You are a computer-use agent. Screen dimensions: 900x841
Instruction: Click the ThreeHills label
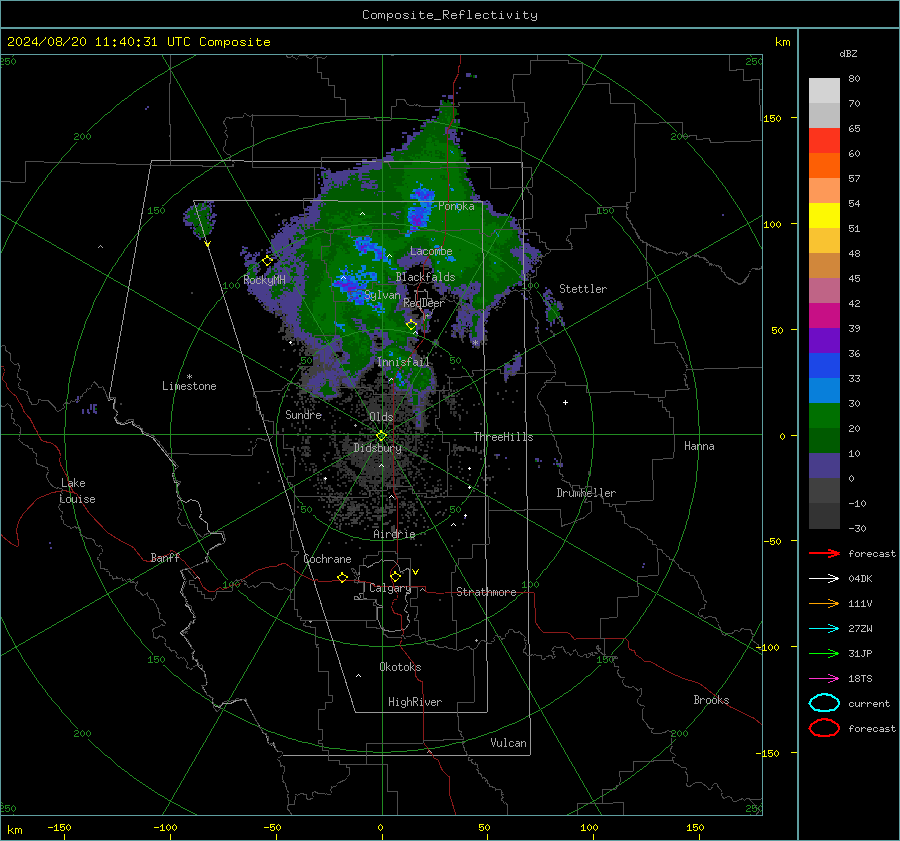click(503, 437)
